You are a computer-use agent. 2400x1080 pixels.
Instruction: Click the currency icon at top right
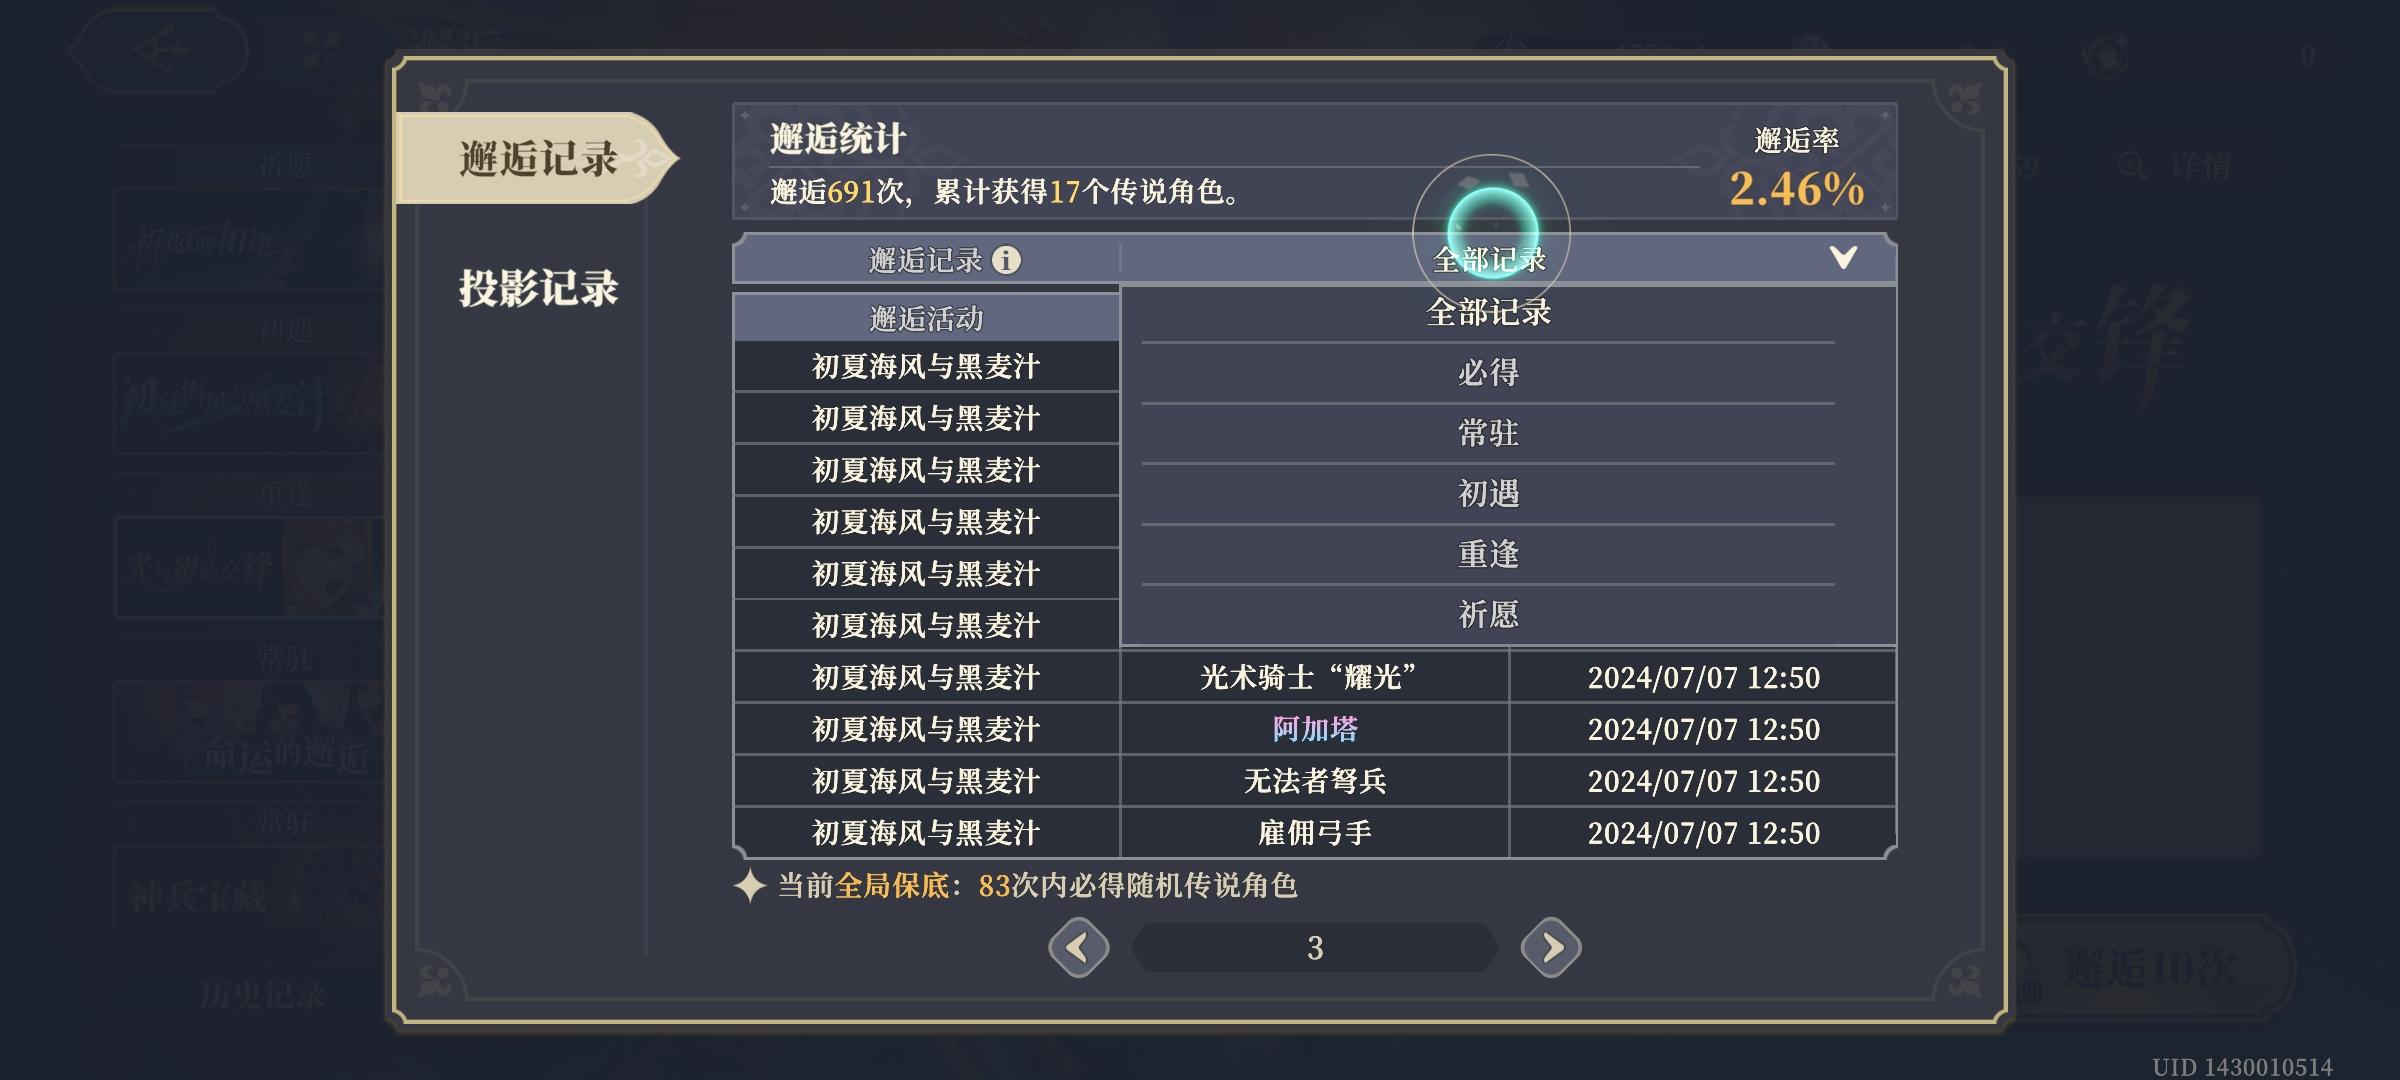coord(2105,53)
